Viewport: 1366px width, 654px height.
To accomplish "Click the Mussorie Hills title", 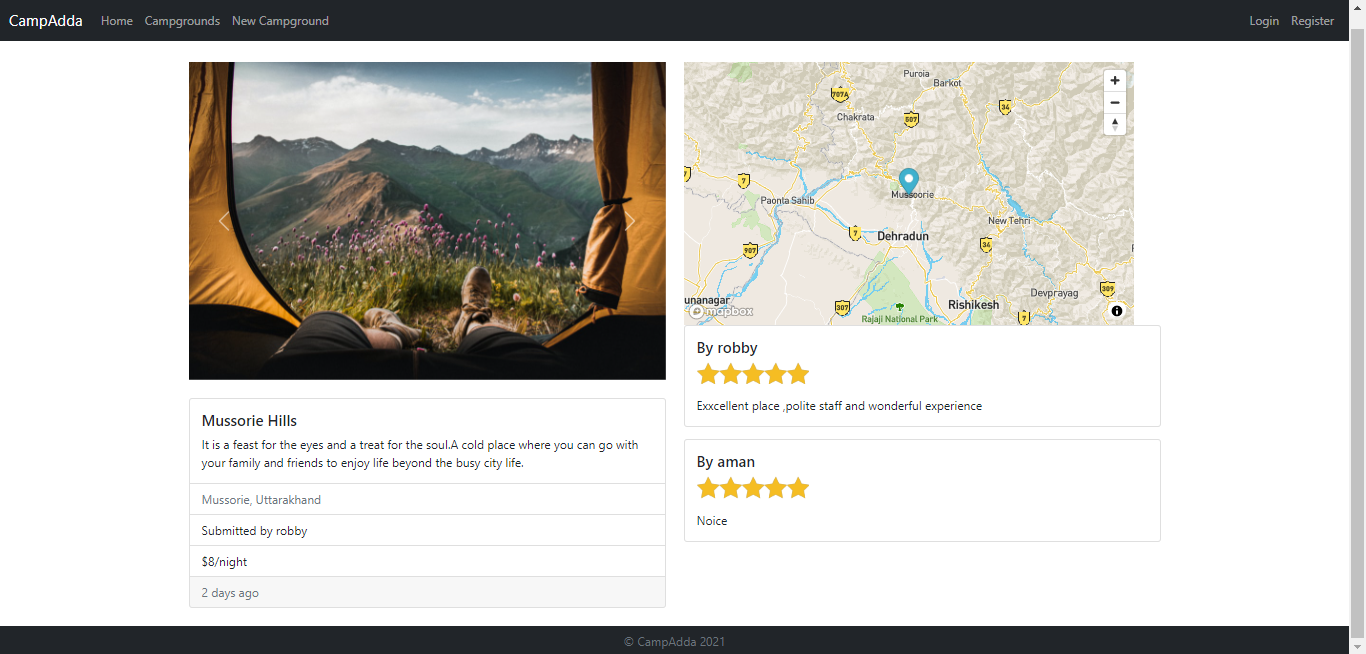I will (x=249, y=421).
